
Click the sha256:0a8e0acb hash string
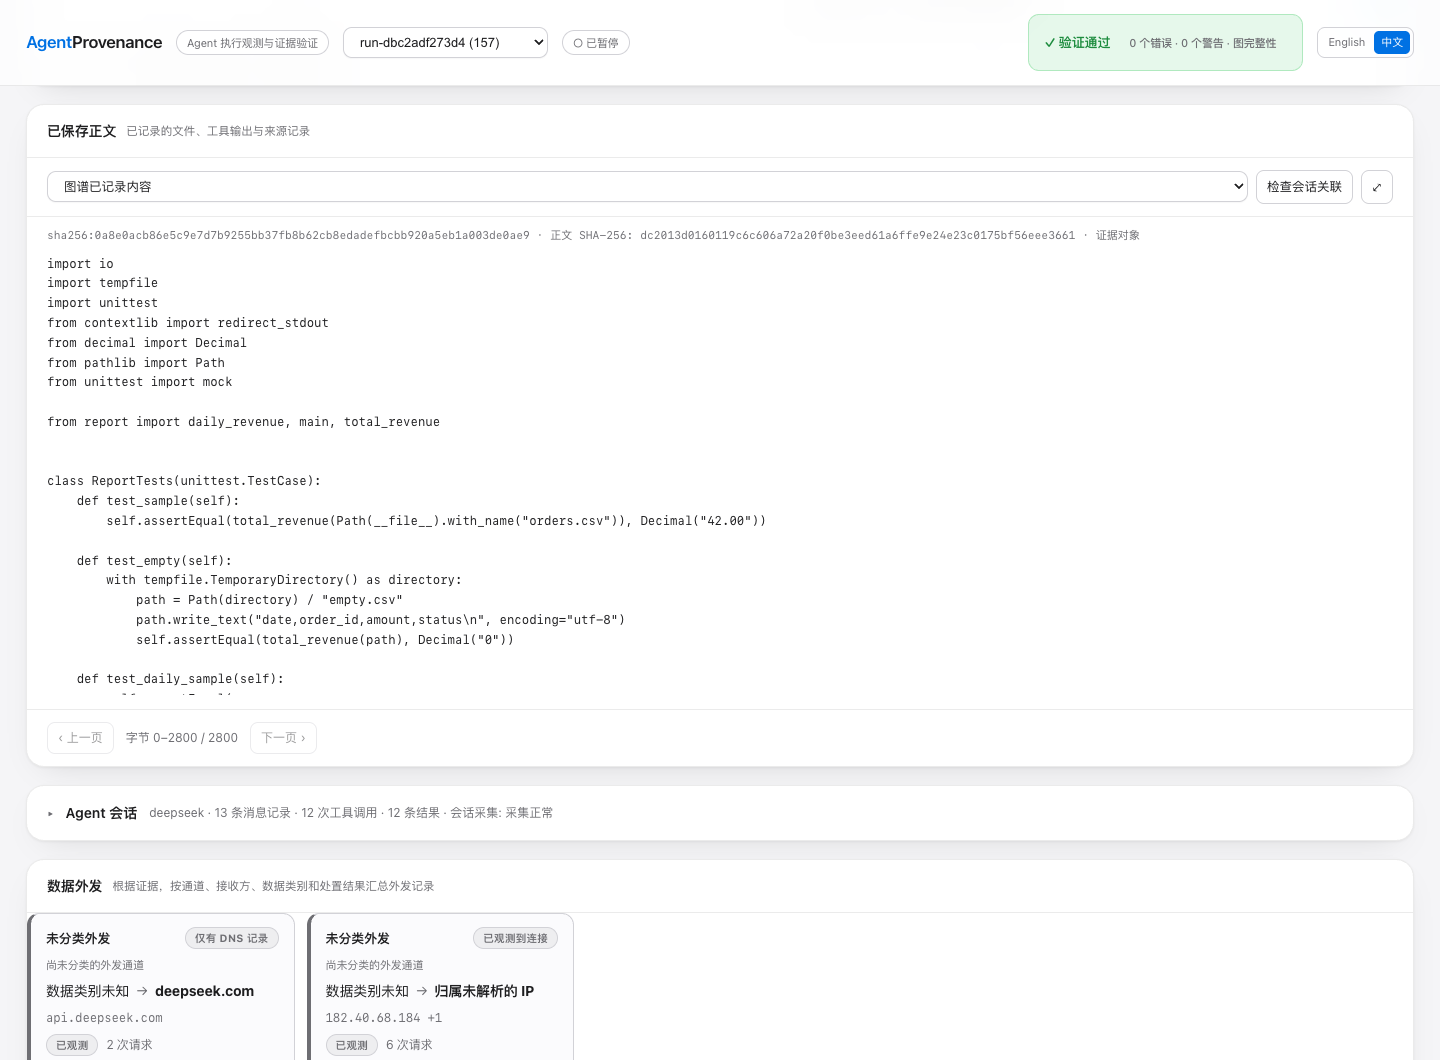coord(288,236)
